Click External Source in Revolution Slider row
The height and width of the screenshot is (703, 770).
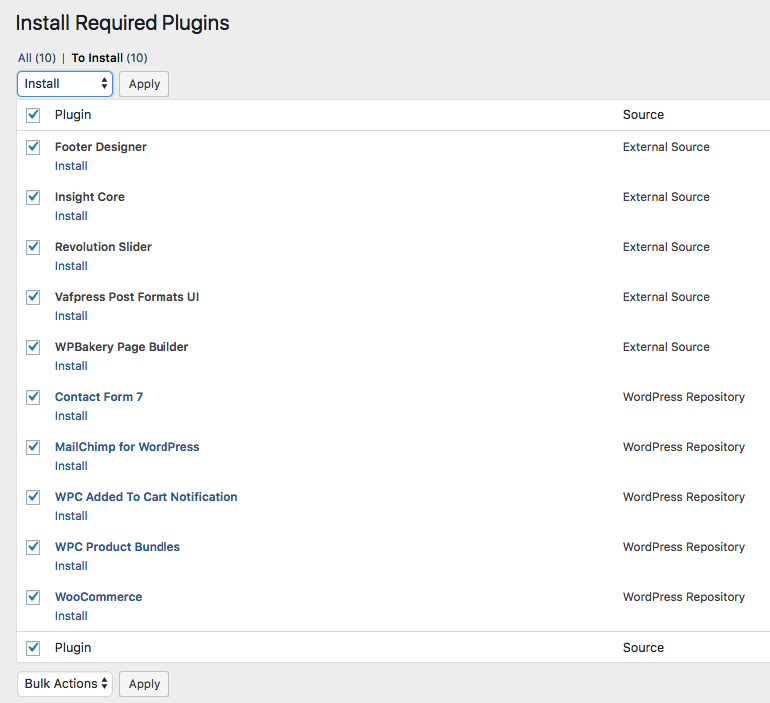(x=666, y=247)
